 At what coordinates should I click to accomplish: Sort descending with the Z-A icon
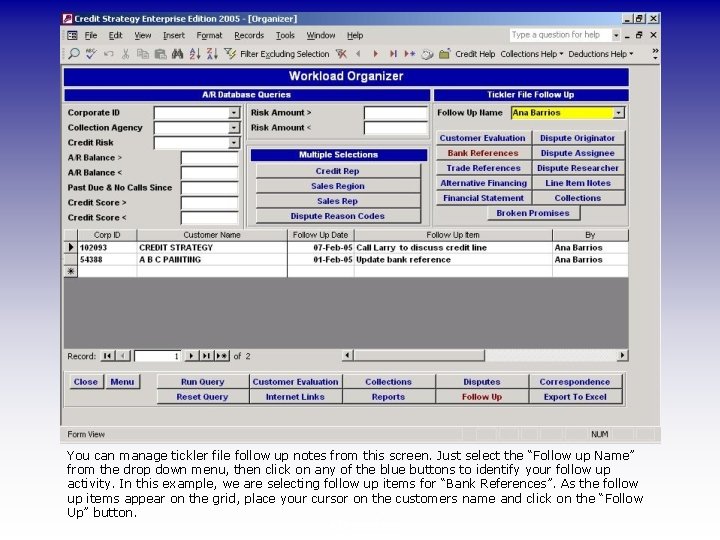tap(212, 54)
